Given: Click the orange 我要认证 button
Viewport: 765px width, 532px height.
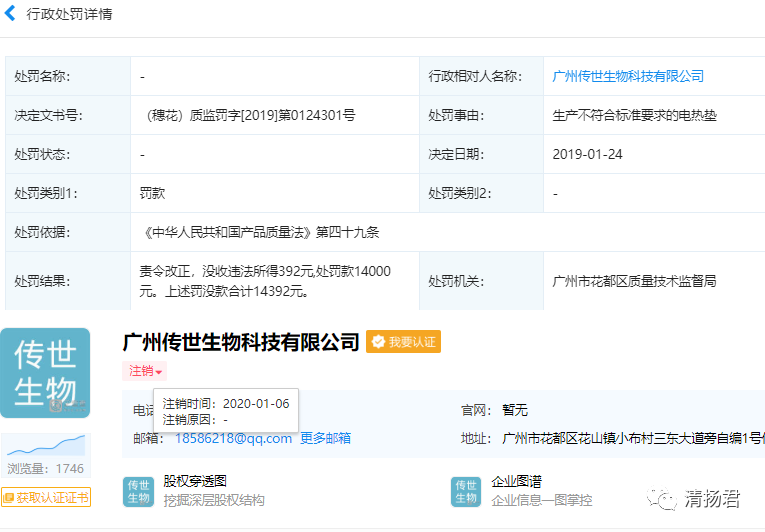Looking at the screenshot, I should coord(403,342).
